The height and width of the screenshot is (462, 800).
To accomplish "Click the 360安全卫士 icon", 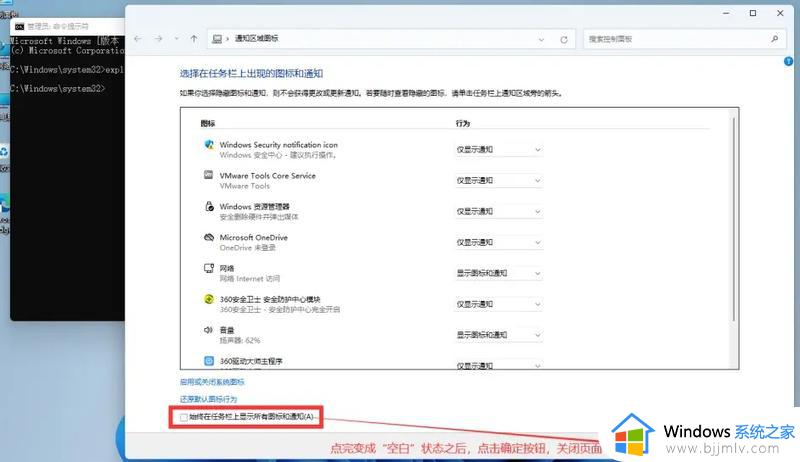I will [x=209, y=299].
